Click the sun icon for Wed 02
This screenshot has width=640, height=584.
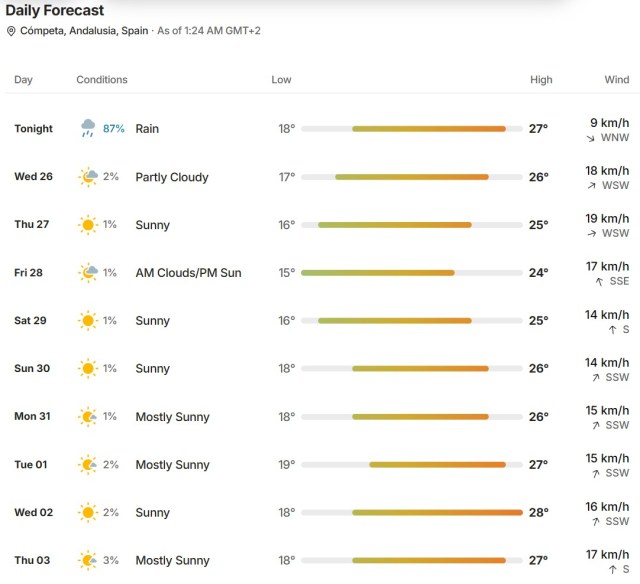click(88, 513)
